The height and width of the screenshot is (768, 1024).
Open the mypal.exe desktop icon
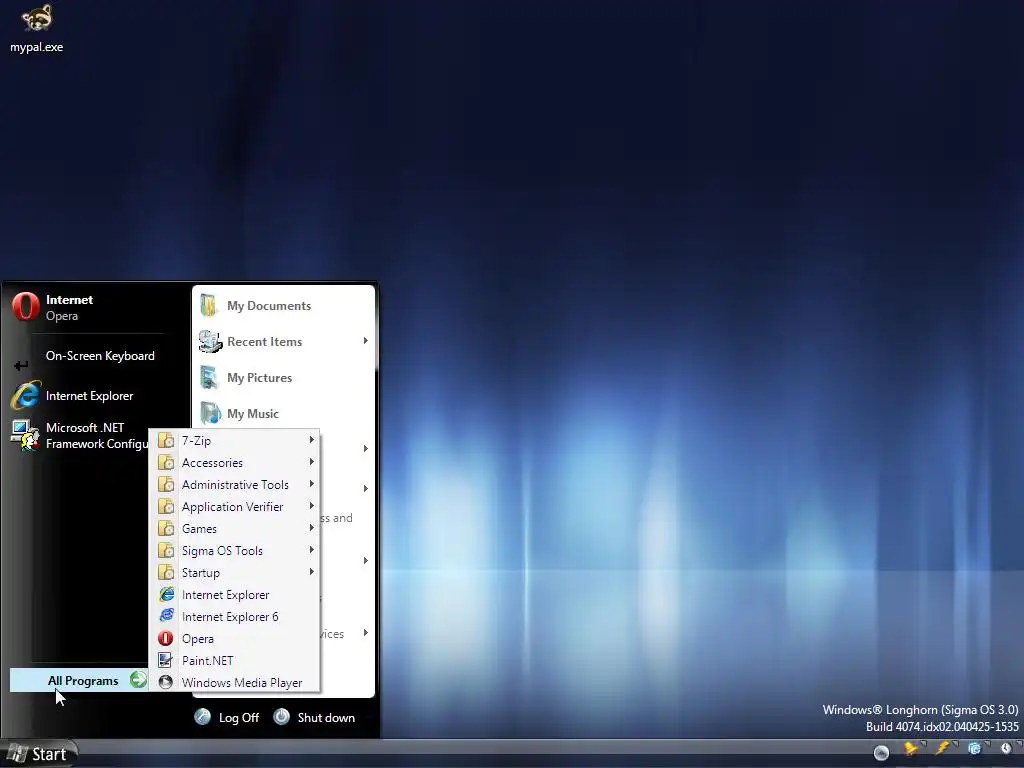(x=37, y=29)
